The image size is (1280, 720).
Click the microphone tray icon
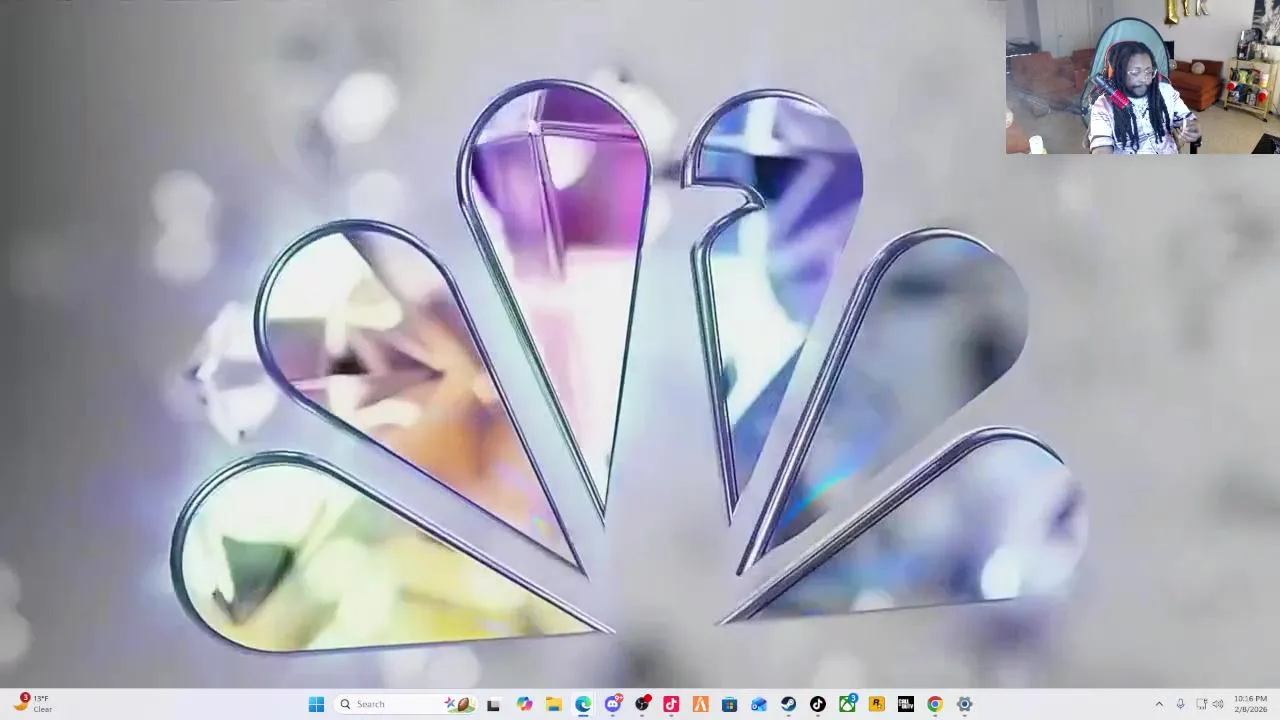coord(1180,704)
